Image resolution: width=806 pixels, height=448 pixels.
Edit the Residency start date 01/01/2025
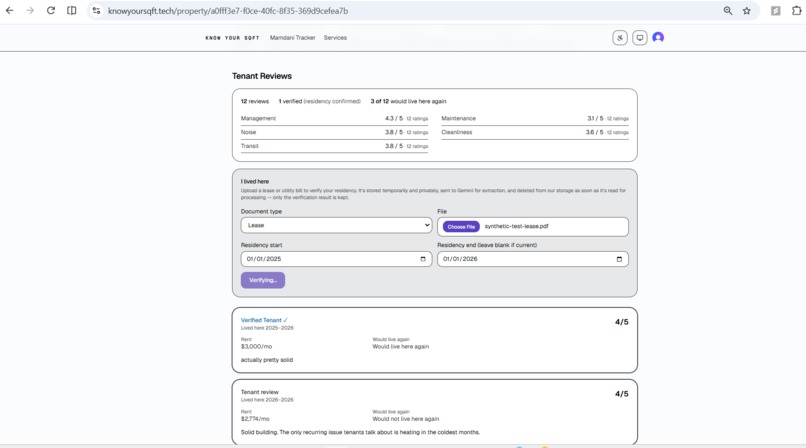pos(336,259)
